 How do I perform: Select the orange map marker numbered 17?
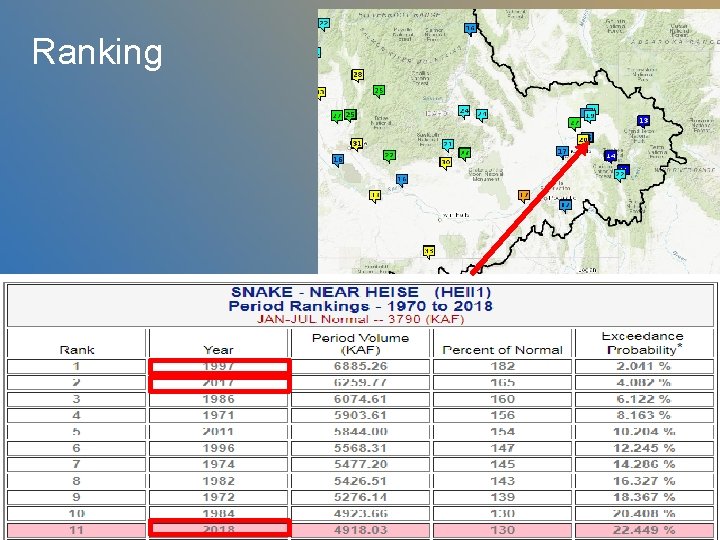[x=523, y=196]
